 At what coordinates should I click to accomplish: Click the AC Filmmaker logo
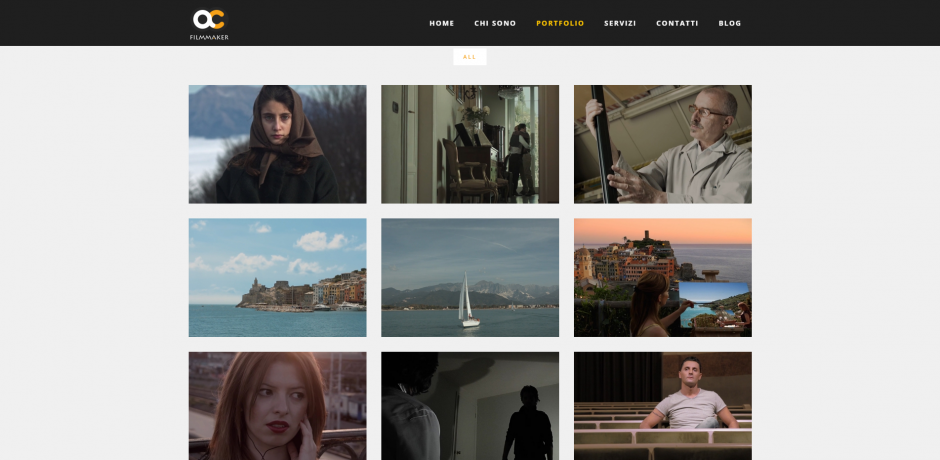209,19
